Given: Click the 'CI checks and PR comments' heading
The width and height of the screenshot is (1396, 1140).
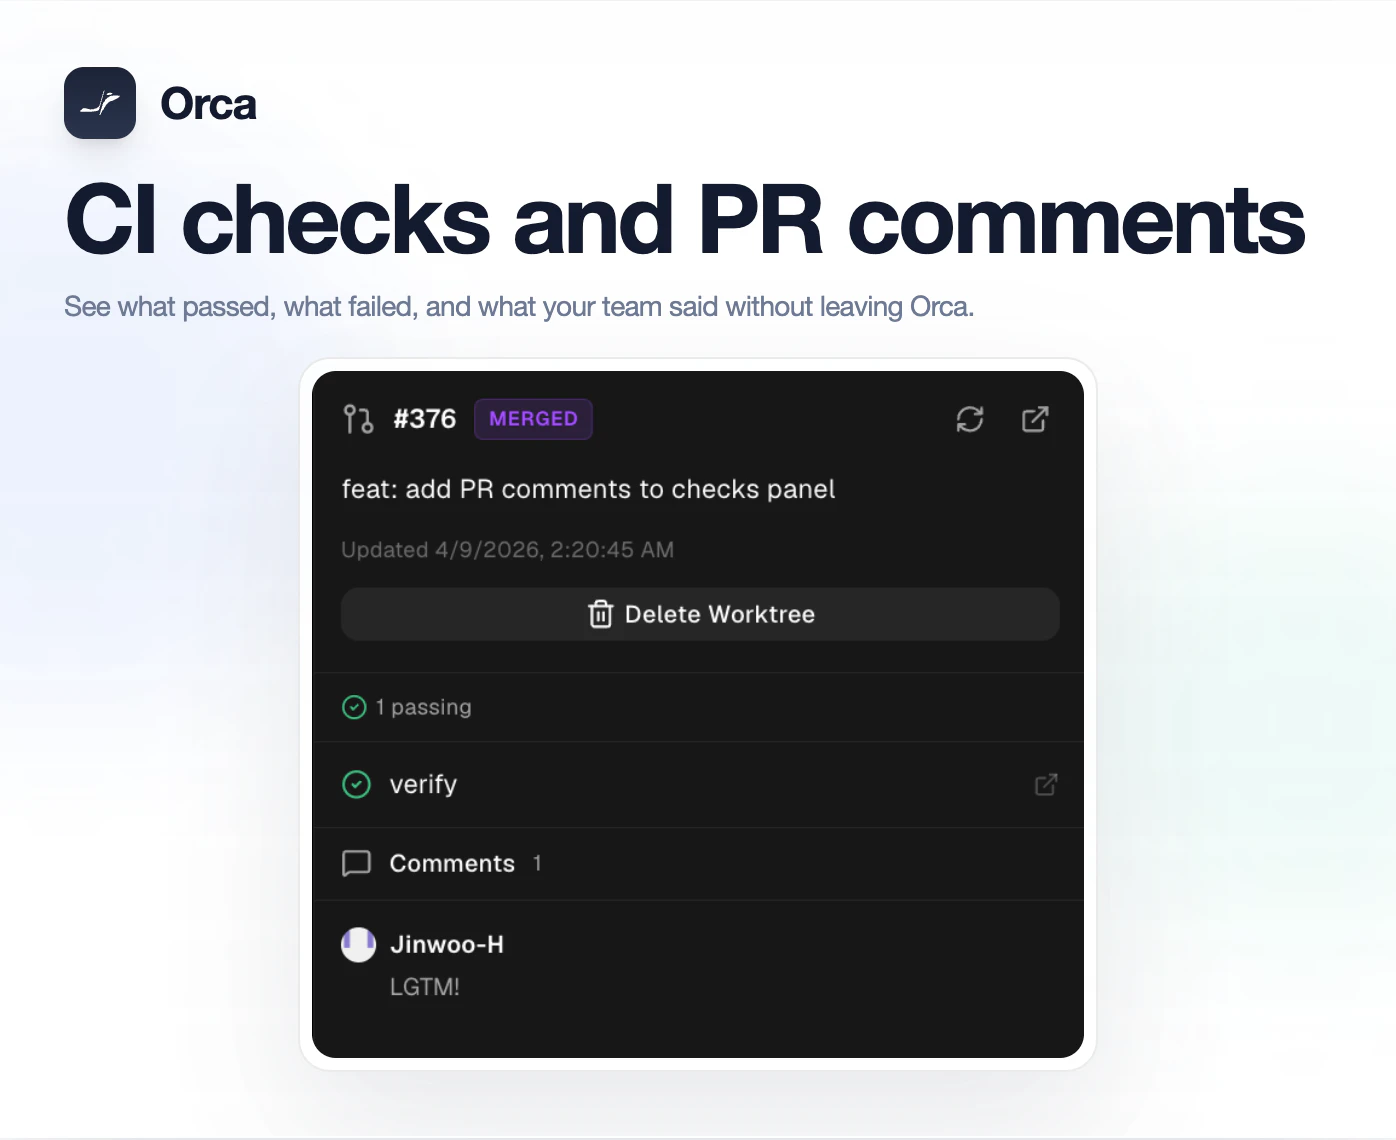Looking at the screenshot, I should 685,220.
